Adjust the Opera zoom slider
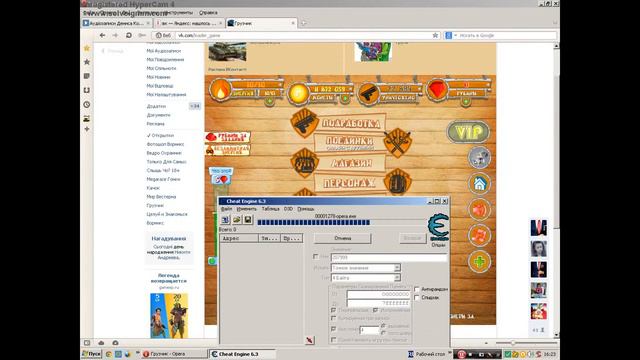The image size is (640, 360). (x=526, y=343)
